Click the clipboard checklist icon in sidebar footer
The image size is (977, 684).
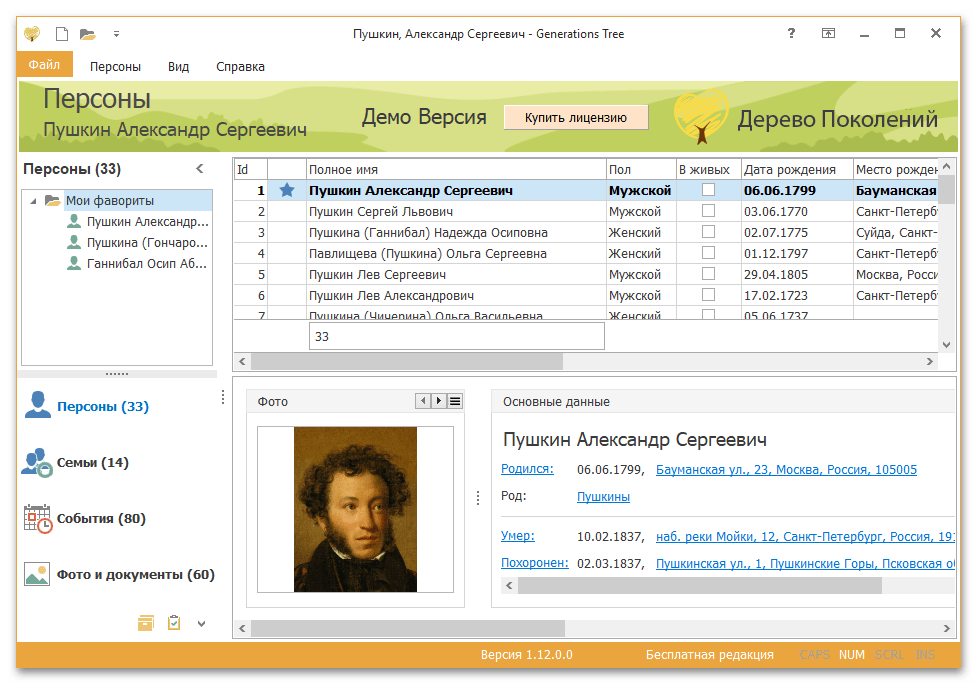174,623
